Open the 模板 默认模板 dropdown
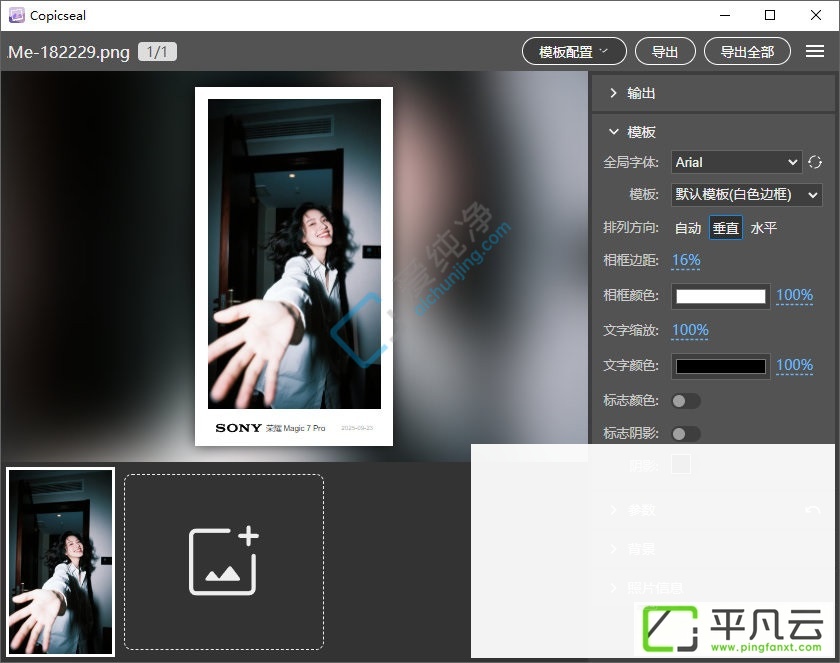This screenshot has height=663, width=840. [x=746, y=194]
